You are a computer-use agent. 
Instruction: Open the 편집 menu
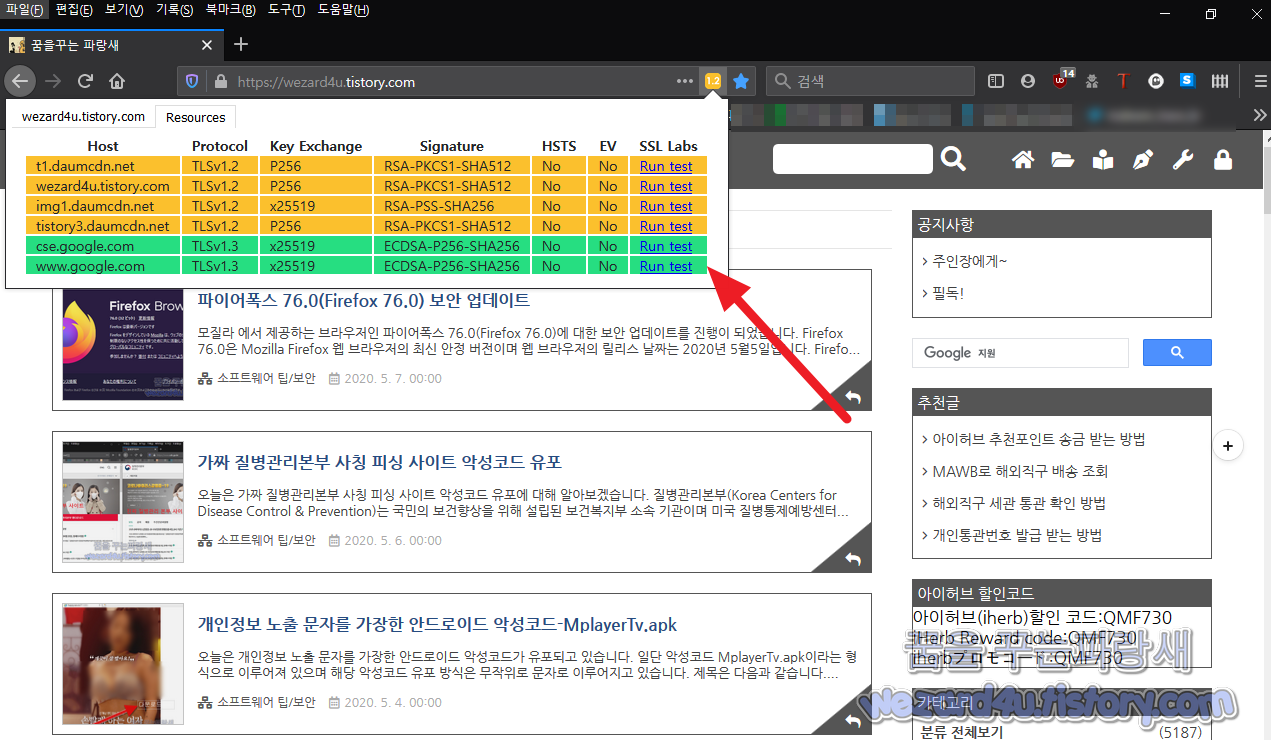tap(74, 10)
